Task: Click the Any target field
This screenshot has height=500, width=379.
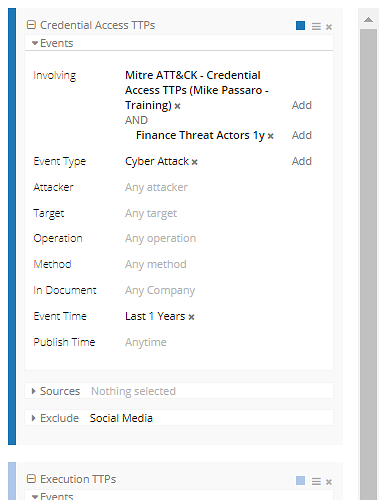Action: [x=151, y=213]
